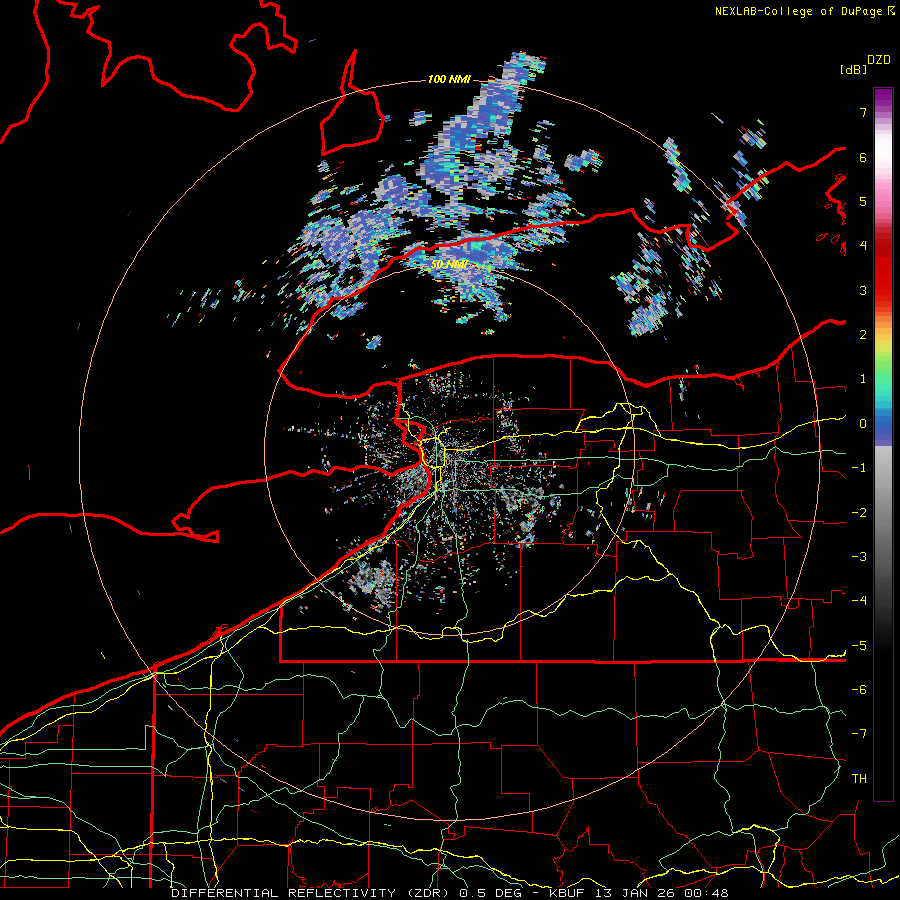Click the -2 value on the color scale
Image resolution: width=900 pixels, height=900 pixels.
point(859,513)
